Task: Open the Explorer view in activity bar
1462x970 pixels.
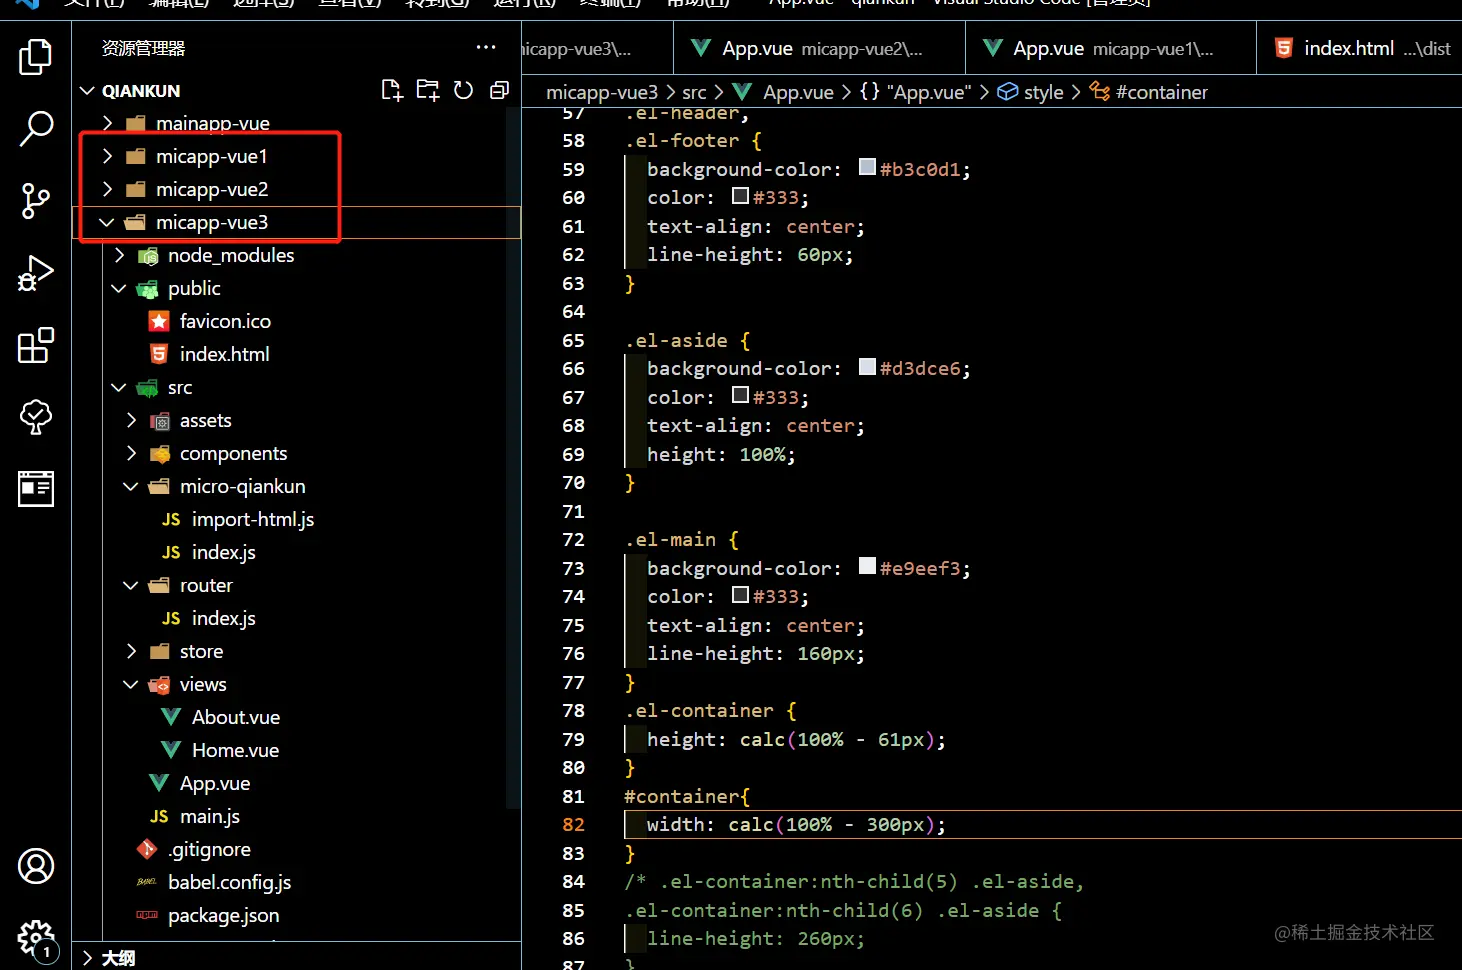Action: point(36,57)
